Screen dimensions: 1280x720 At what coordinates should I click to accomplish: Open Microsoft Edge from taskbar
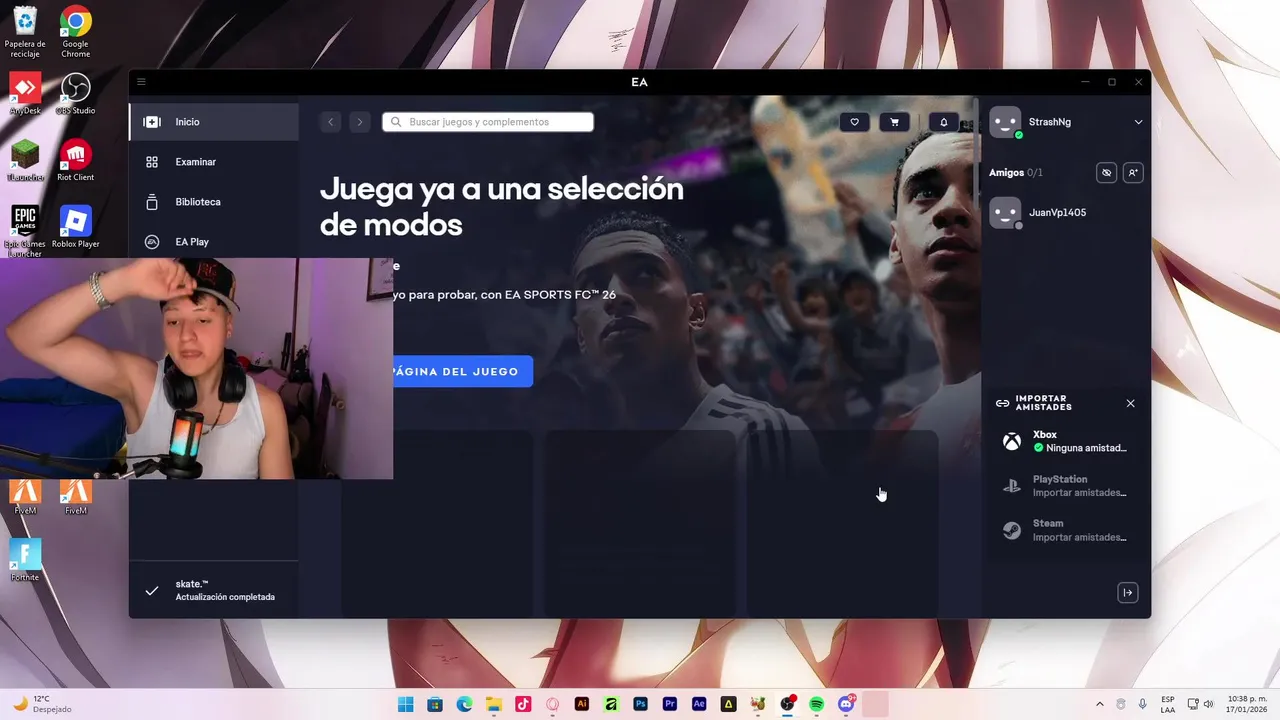[x=464, y=704]
